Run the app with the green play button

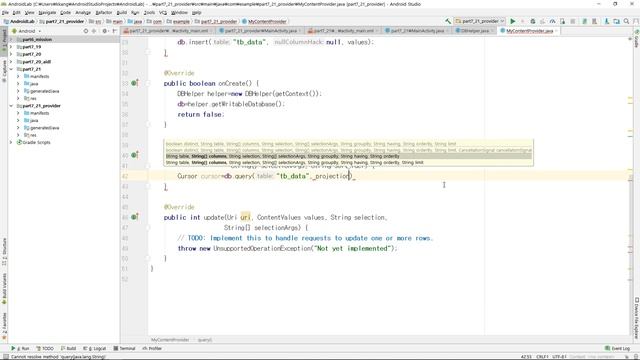point(513,21)
